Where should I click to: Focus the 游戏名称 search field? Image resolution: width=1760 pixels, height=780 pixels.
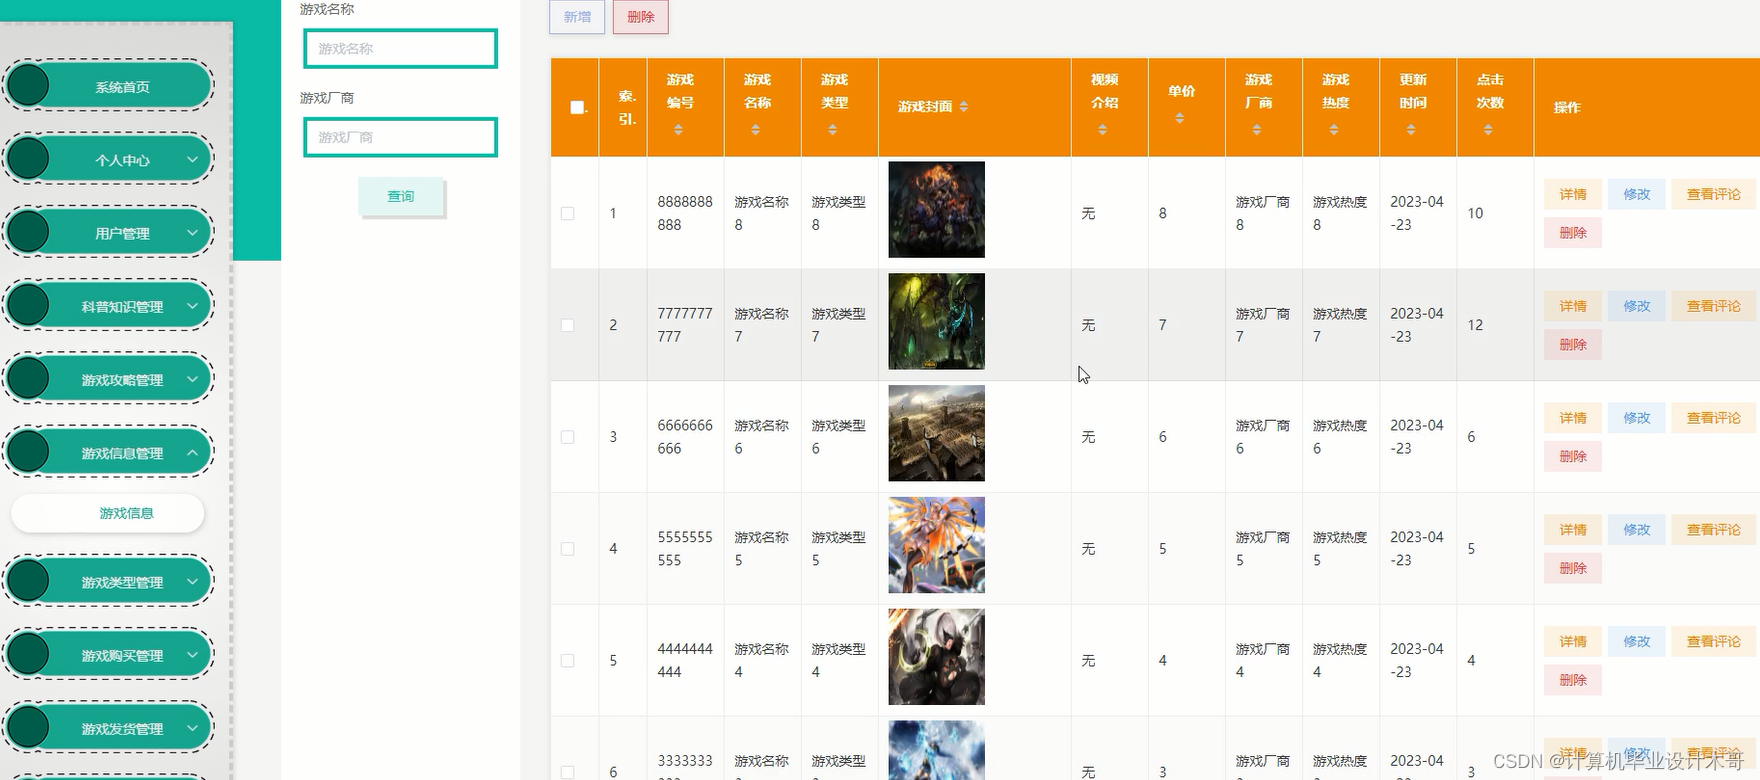[401, 48]
